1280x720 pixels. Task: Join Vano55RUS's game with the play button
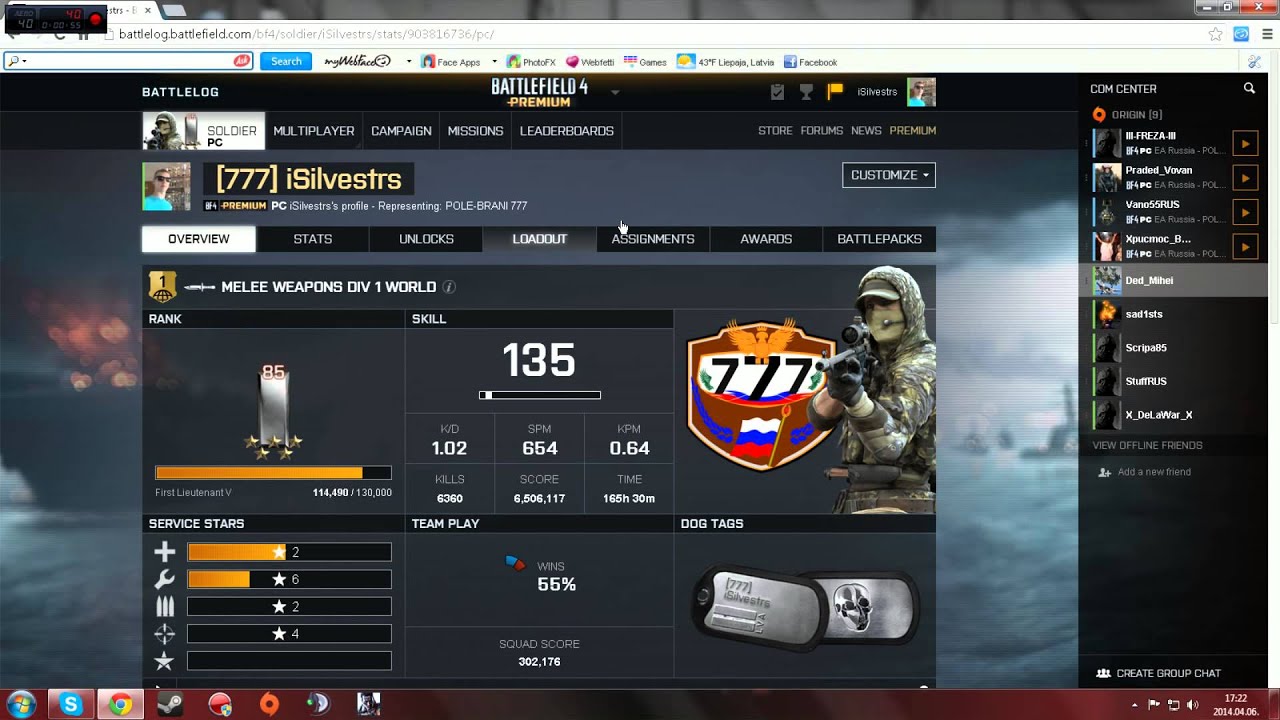click(x=1245, y=212)
